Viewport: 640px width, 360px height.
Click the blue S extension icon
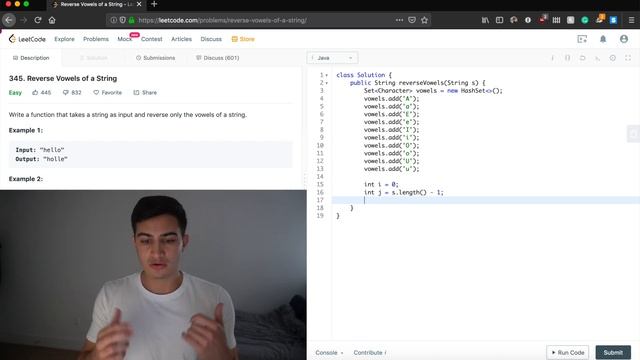click(x=613, y=20)
